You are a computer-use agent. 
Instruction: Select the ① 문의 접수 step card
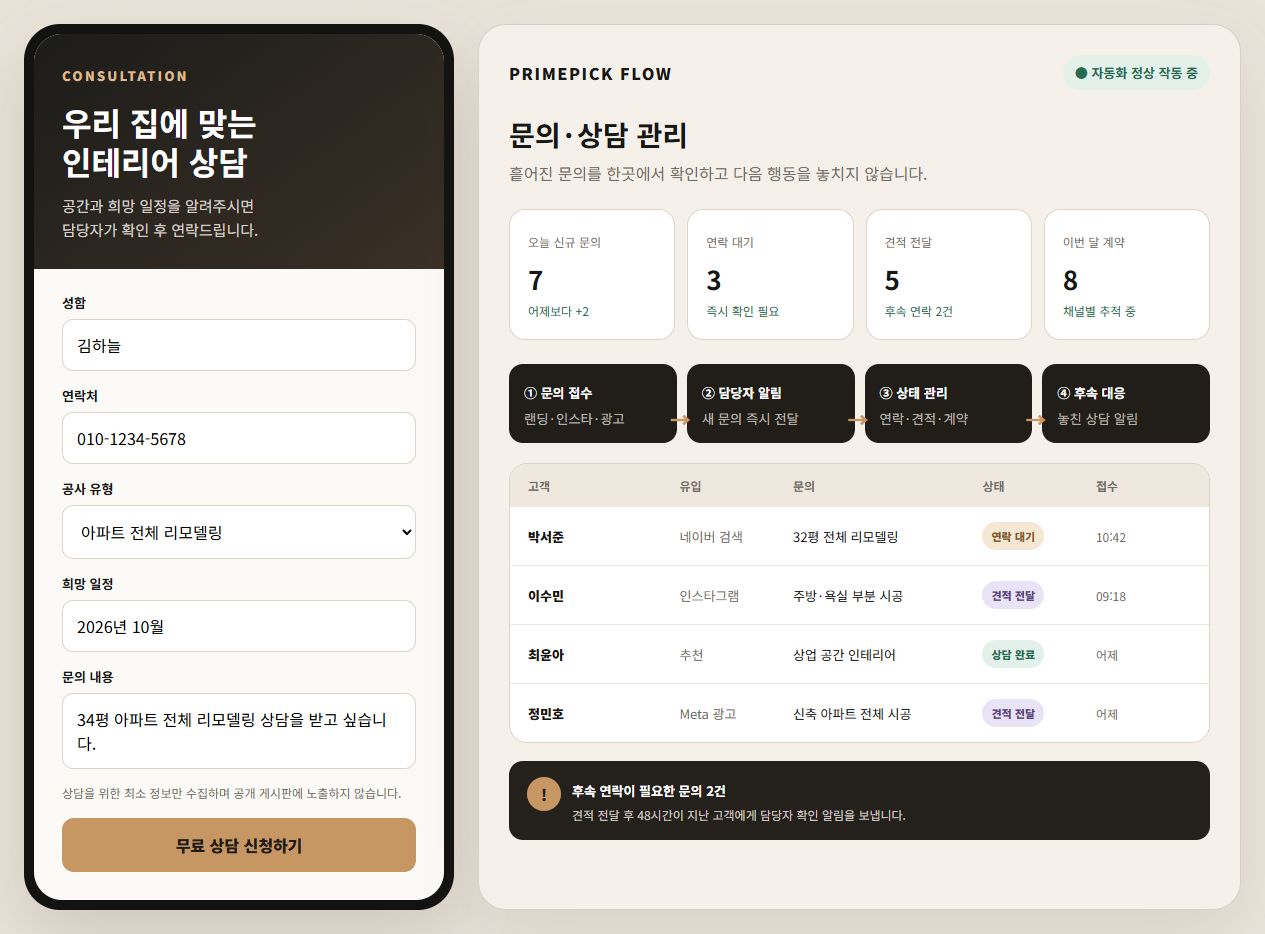(593, 403)
